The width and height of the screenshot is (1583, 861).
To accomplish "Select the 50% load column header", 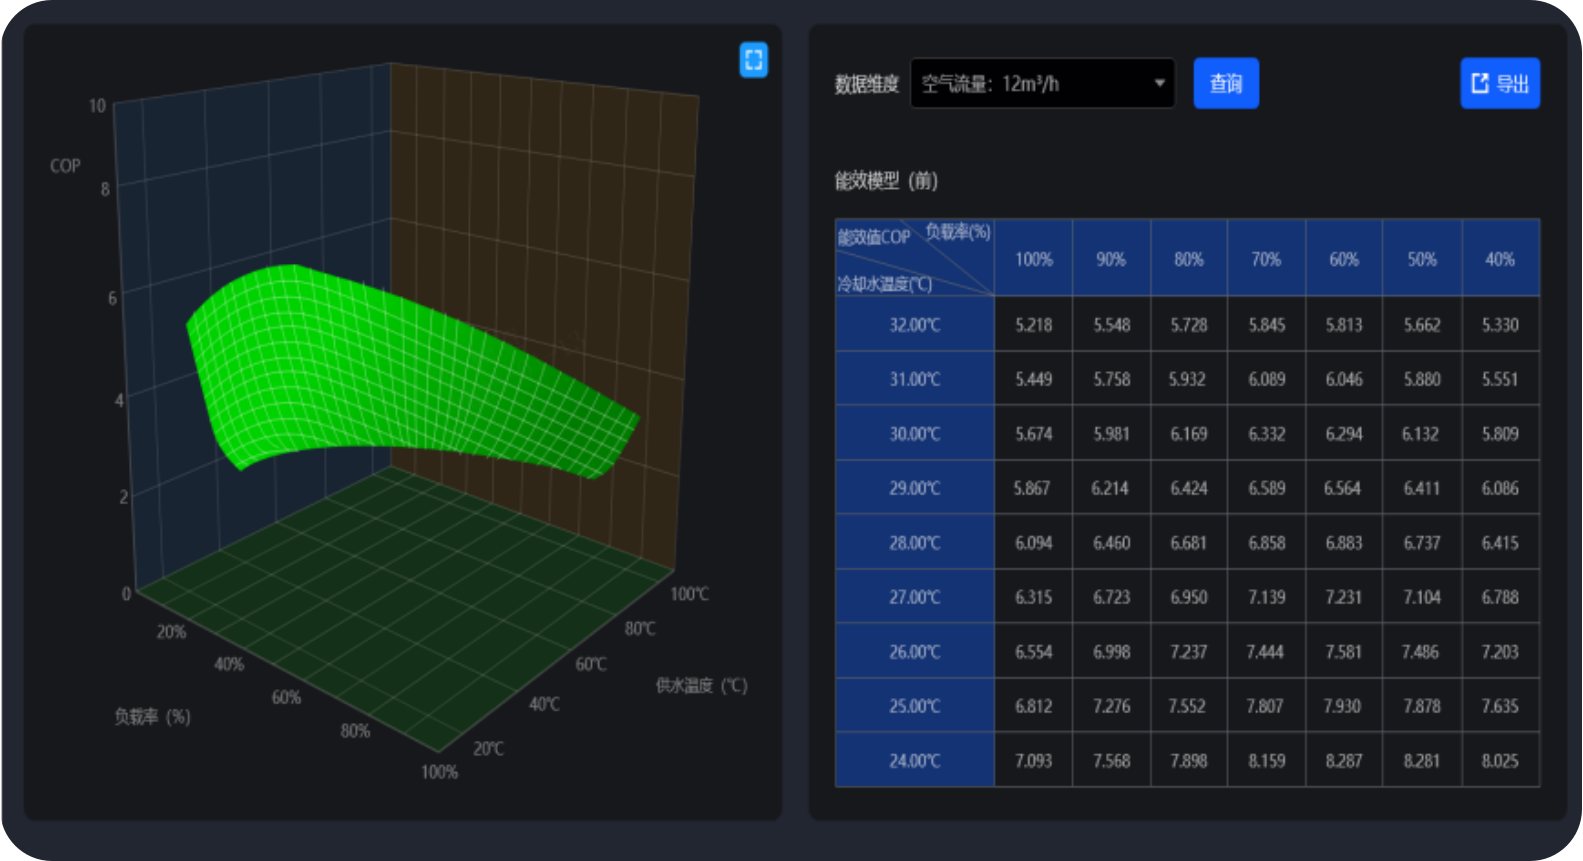I will [1422, 259].
